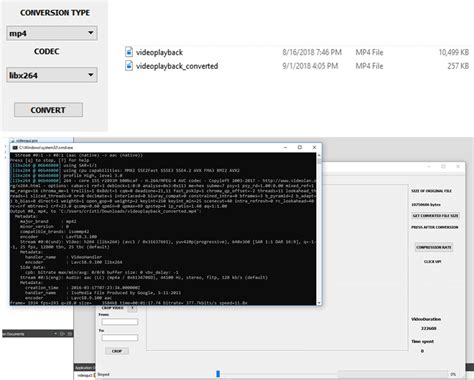
Task: Close the cmd.exe console window
Action: tap(314, 147)
